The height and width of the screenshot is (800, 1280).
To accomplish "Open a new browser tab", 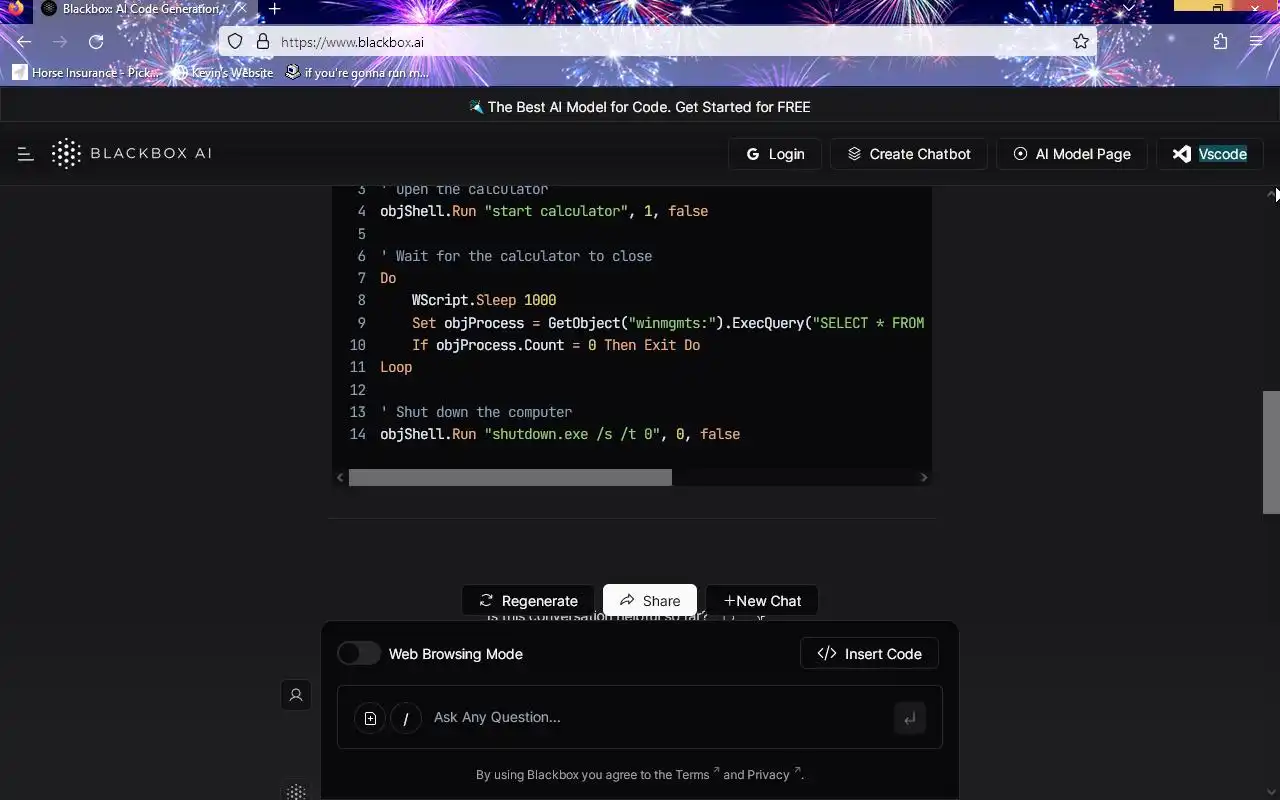I will 274,9.
